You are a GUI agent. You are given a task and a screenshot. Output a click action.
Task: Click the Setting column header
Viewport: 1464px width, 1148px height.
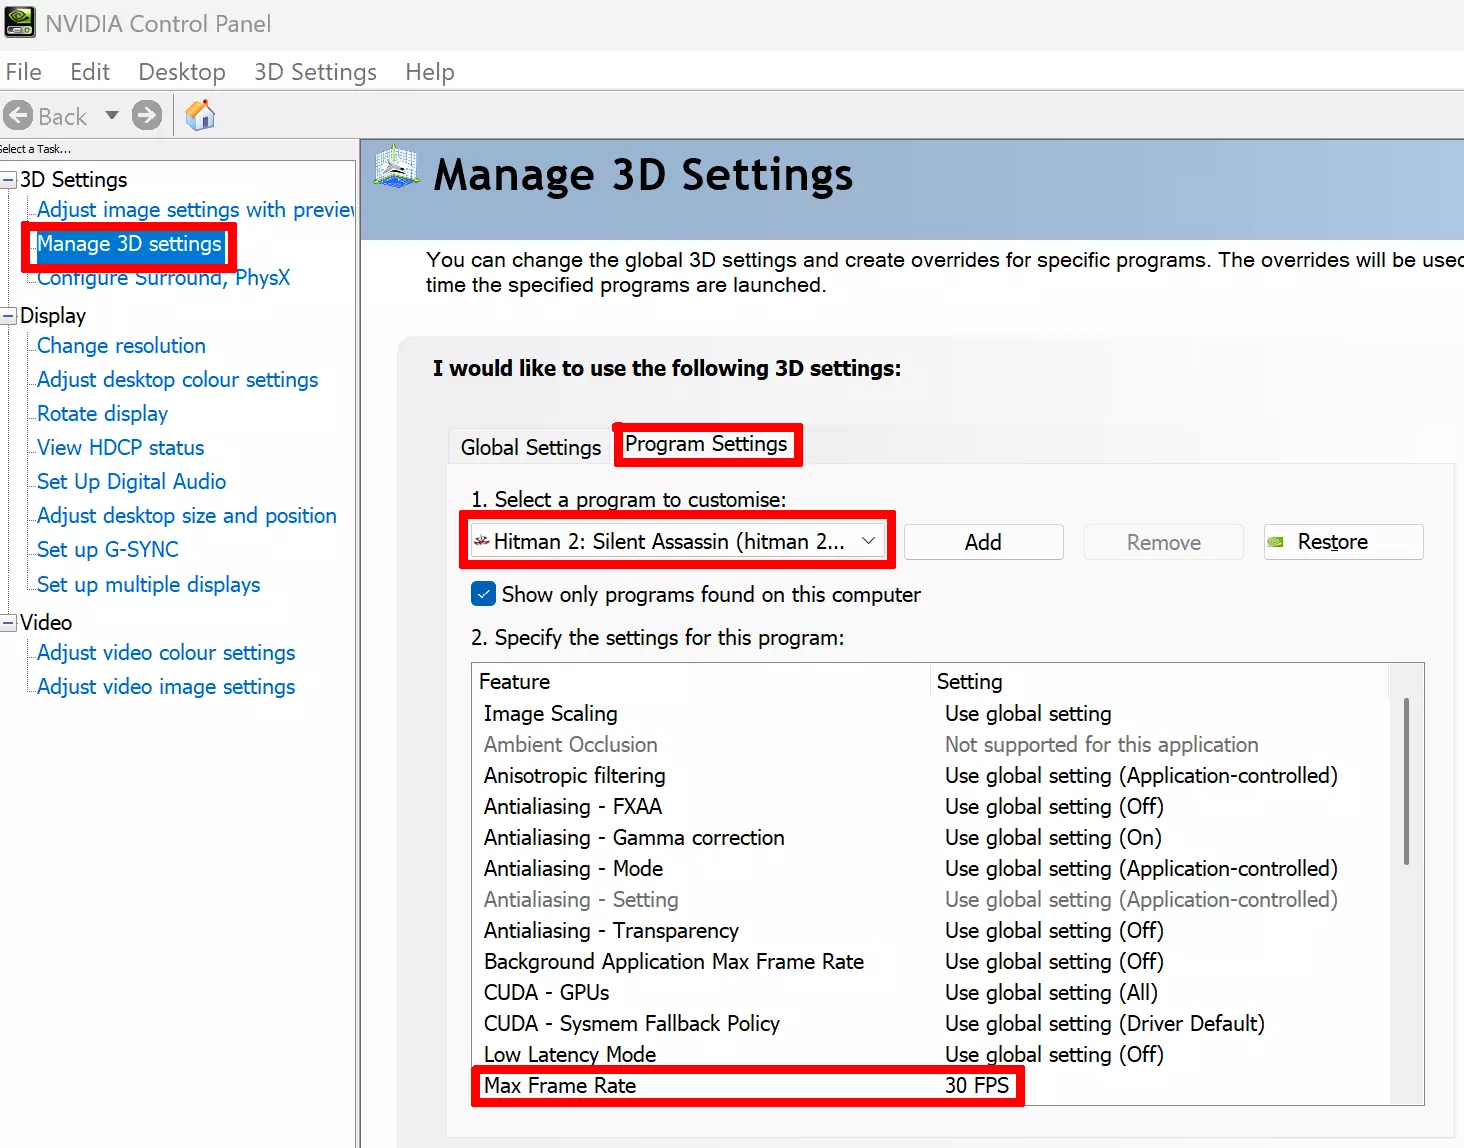(1160, 682)
